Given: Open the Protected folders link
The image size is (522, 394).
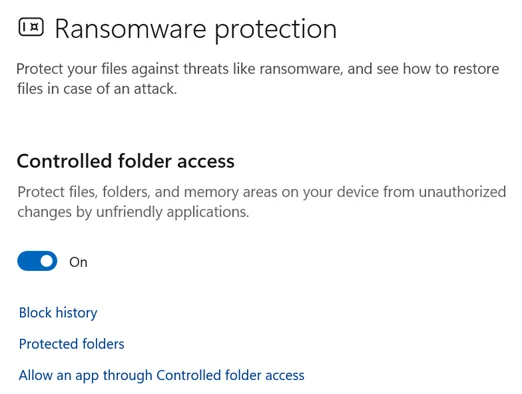Looking at the screenshot, I should point(71,344).
